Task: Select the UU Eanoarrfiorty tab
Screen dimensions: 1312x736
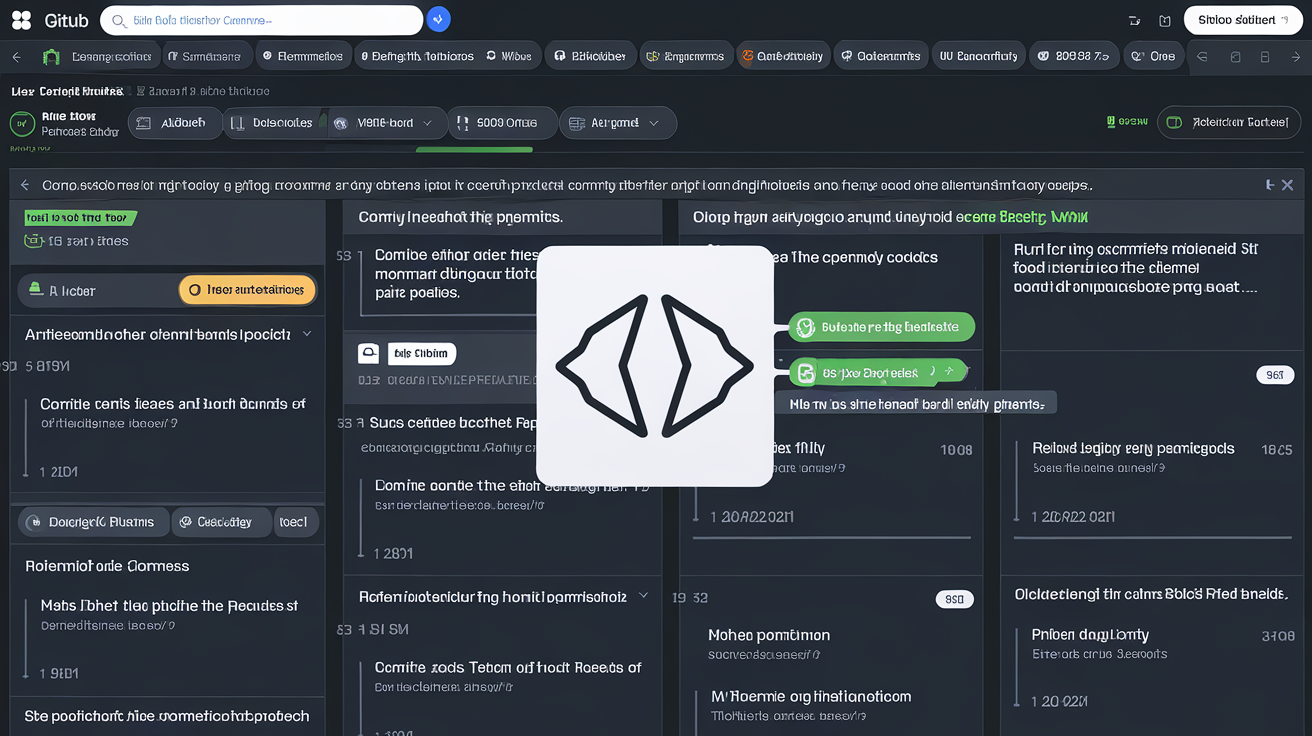Action: (x=979, y=57)
